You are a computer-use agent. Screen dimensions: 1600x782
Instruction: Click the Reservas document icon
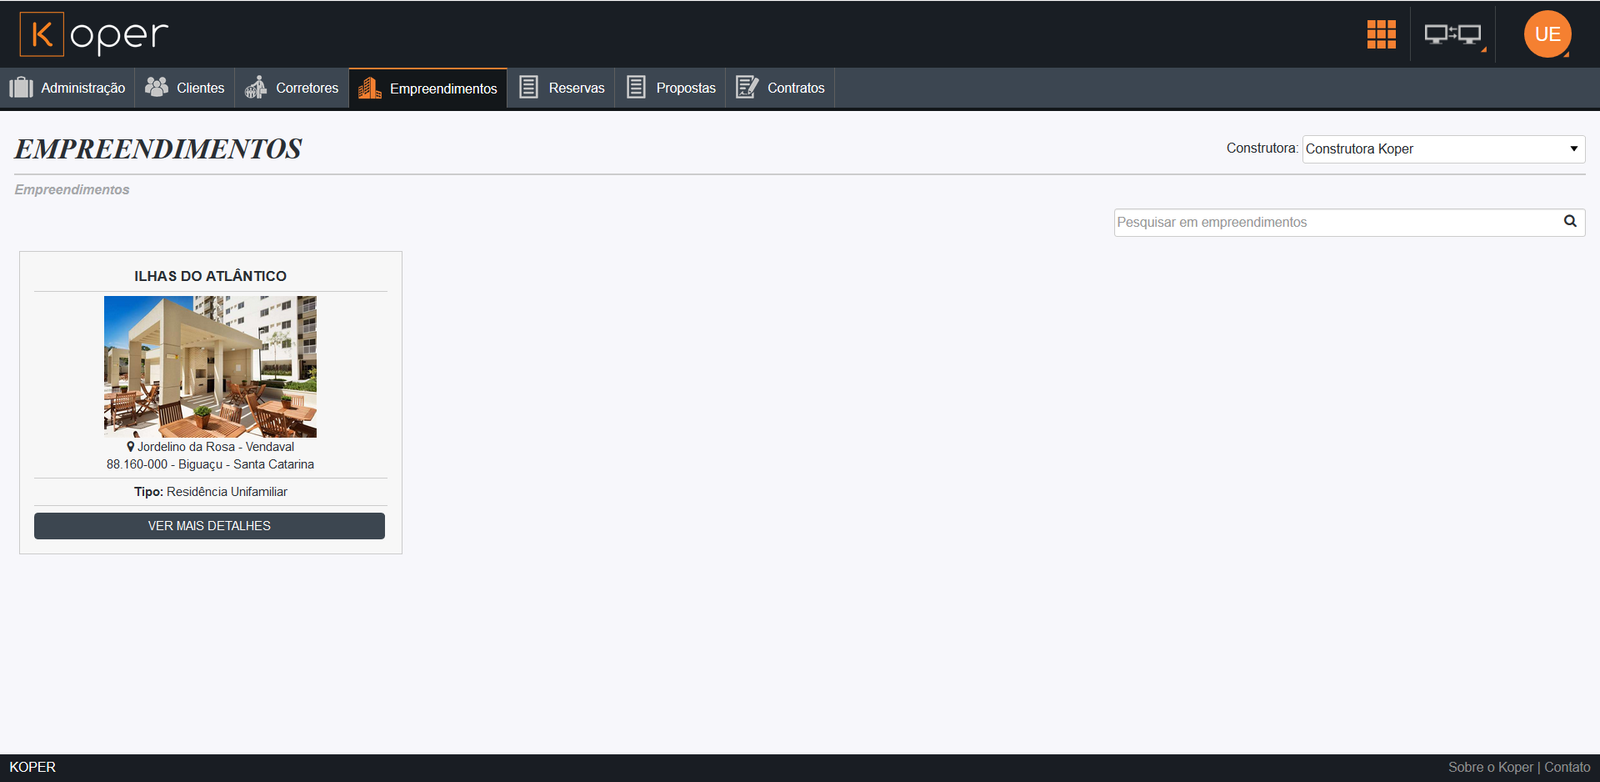click(529, 88)
